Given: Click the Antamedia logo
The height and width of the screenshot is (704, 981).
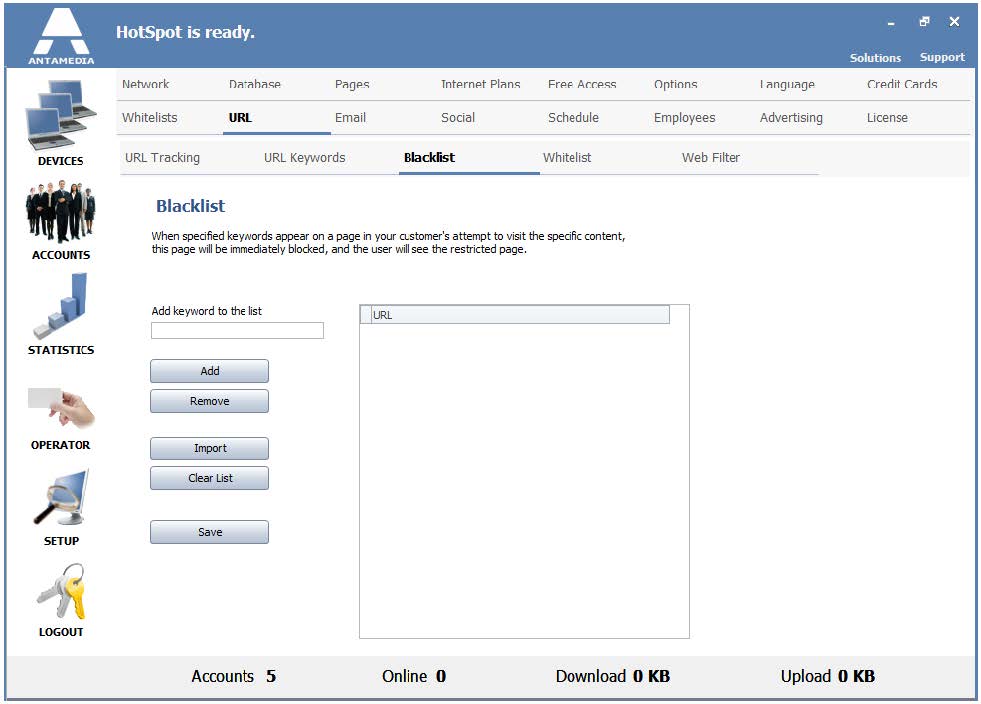Looking at the screenshot, I should 61,36.
